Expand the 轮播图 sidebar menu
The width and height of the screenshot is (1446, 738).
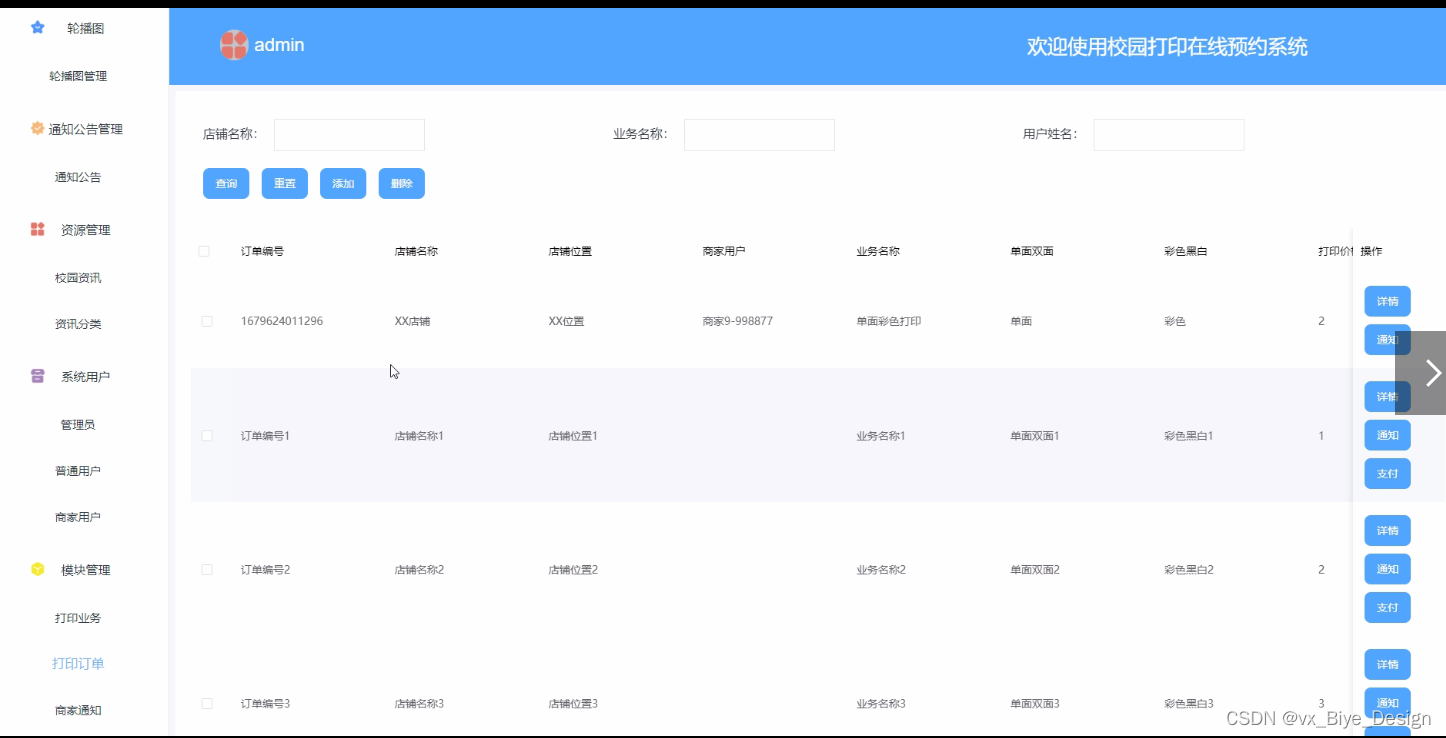click(84, 28)
